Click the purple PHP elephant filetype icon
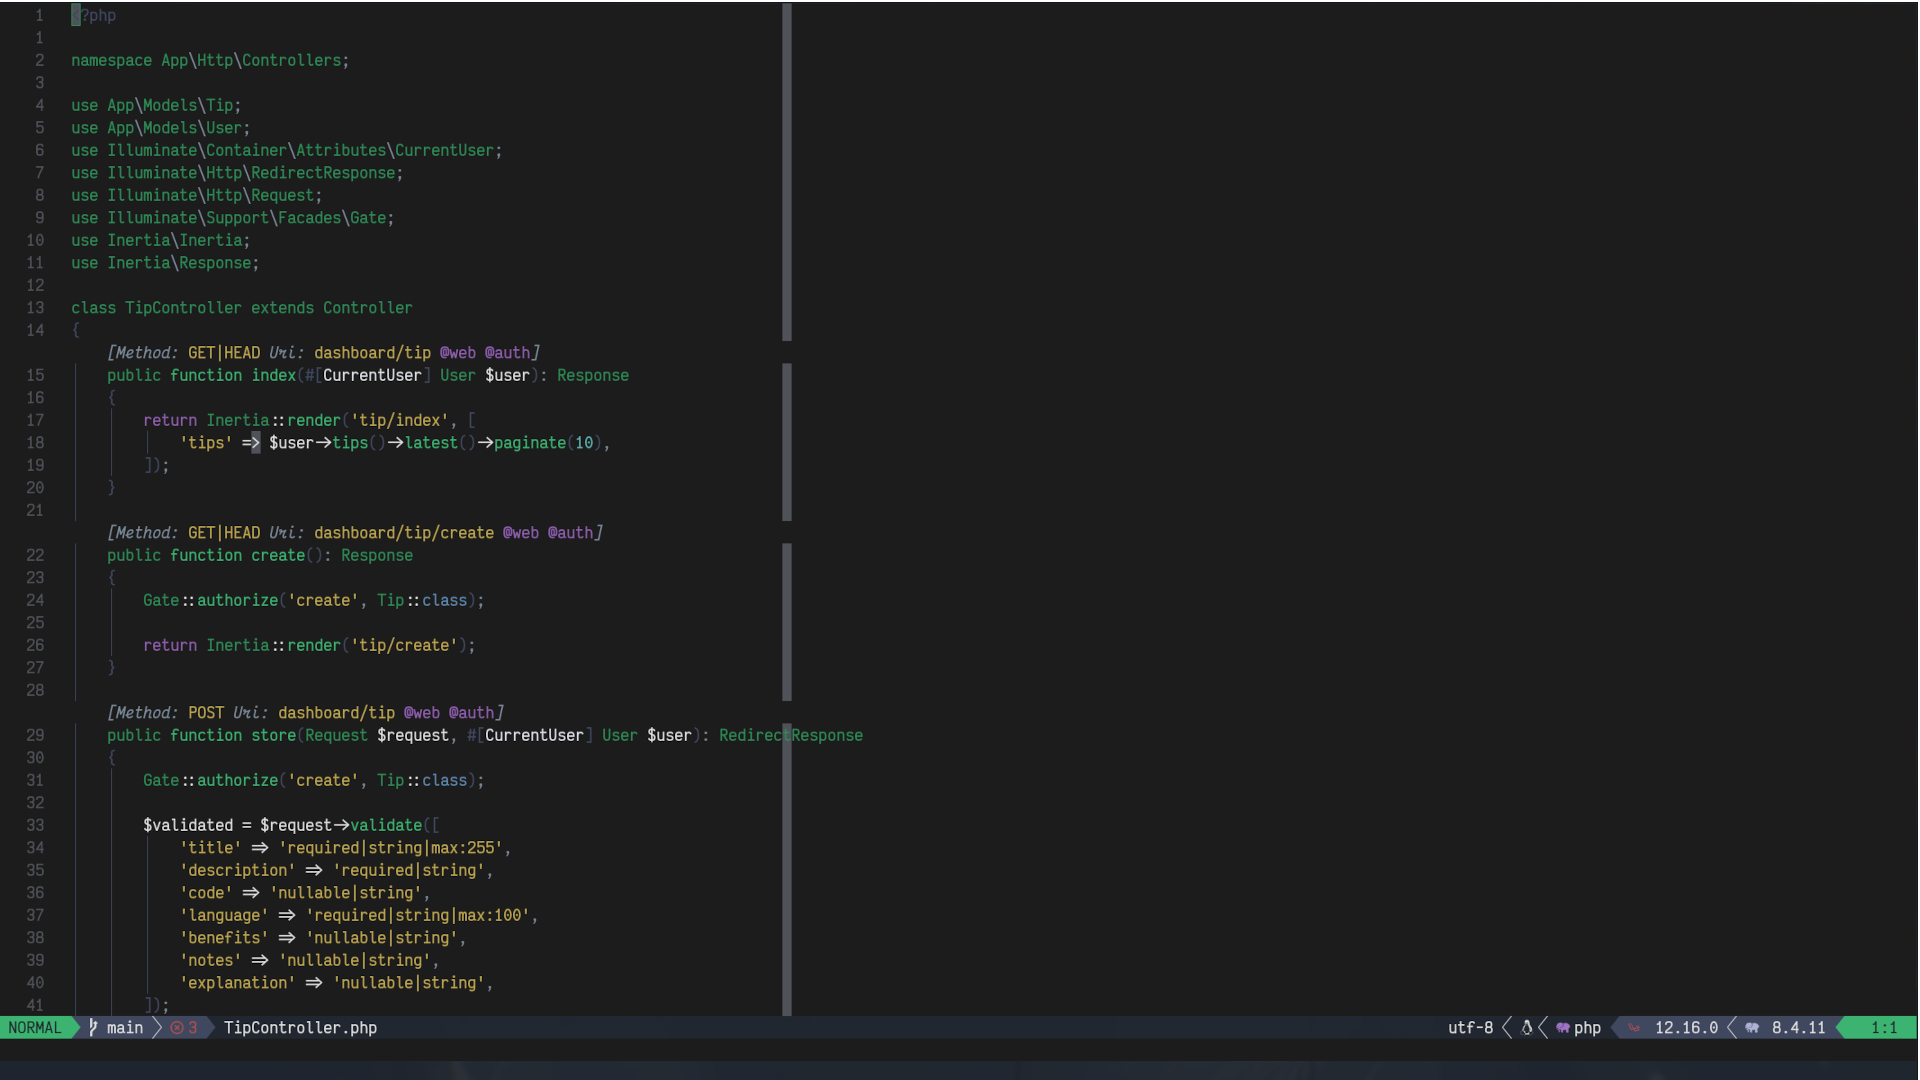1920x1080 pixels. (1563, 1027)
